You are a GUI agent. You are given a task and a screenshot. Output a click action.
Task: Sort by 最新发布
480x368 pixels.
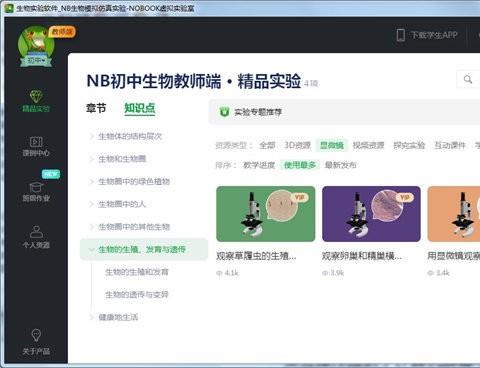pyautogui.click(x=341, y=165)
